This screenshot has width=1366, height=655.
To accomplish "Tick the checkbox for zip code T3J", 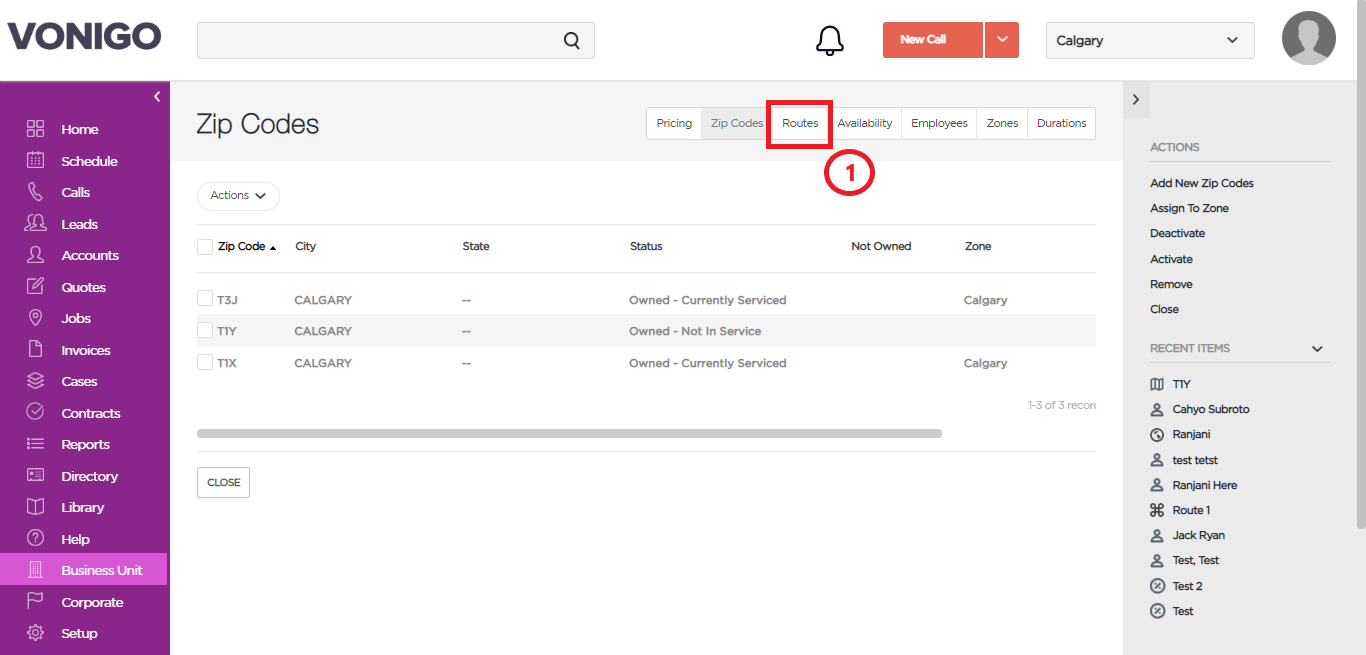I will (205, 299).
